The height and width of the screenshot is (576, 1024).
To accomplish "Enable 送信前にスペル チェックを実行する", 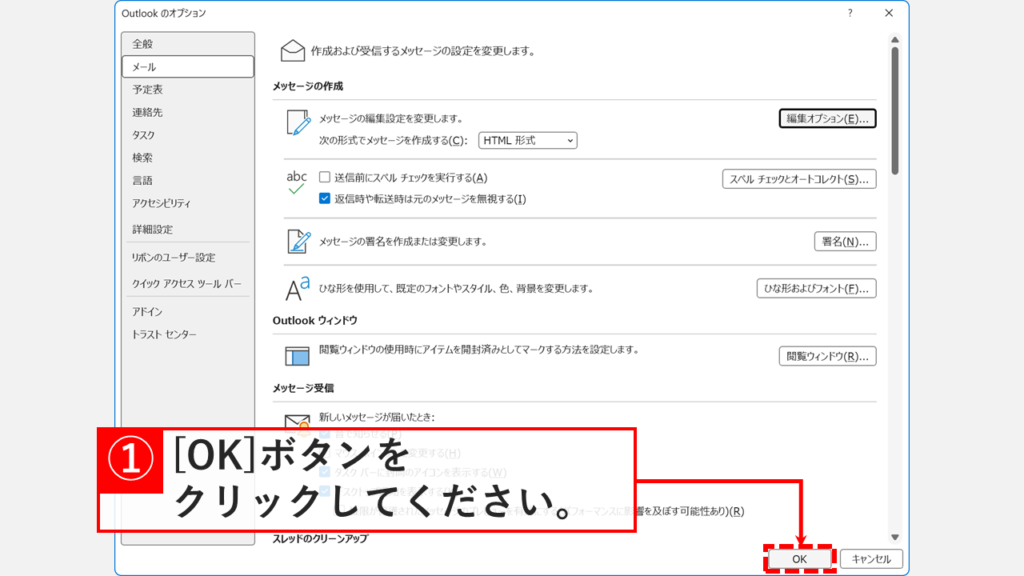I will [324, 177].
